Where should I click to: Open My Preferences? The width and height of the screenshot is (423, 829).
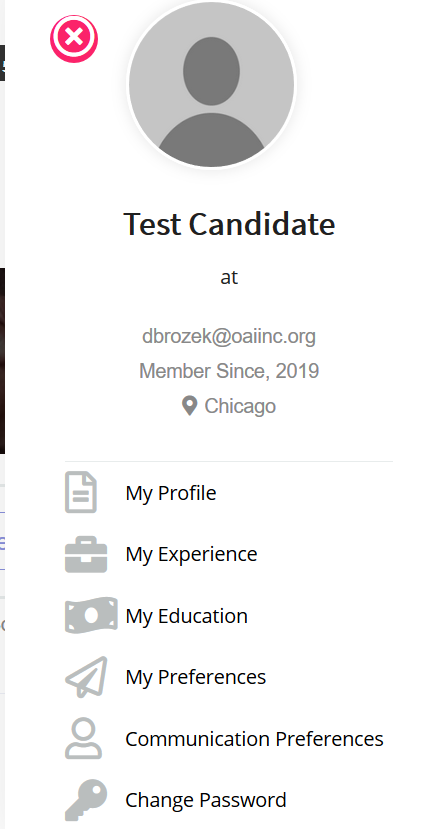tap(196, 677)
